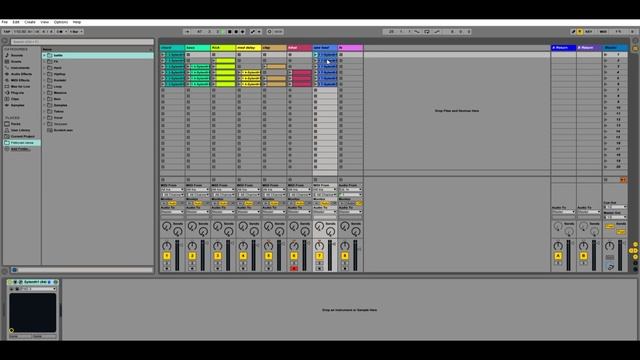Click the Arrangement Record button
640x360 pixels.
click(x=236, y=31)
